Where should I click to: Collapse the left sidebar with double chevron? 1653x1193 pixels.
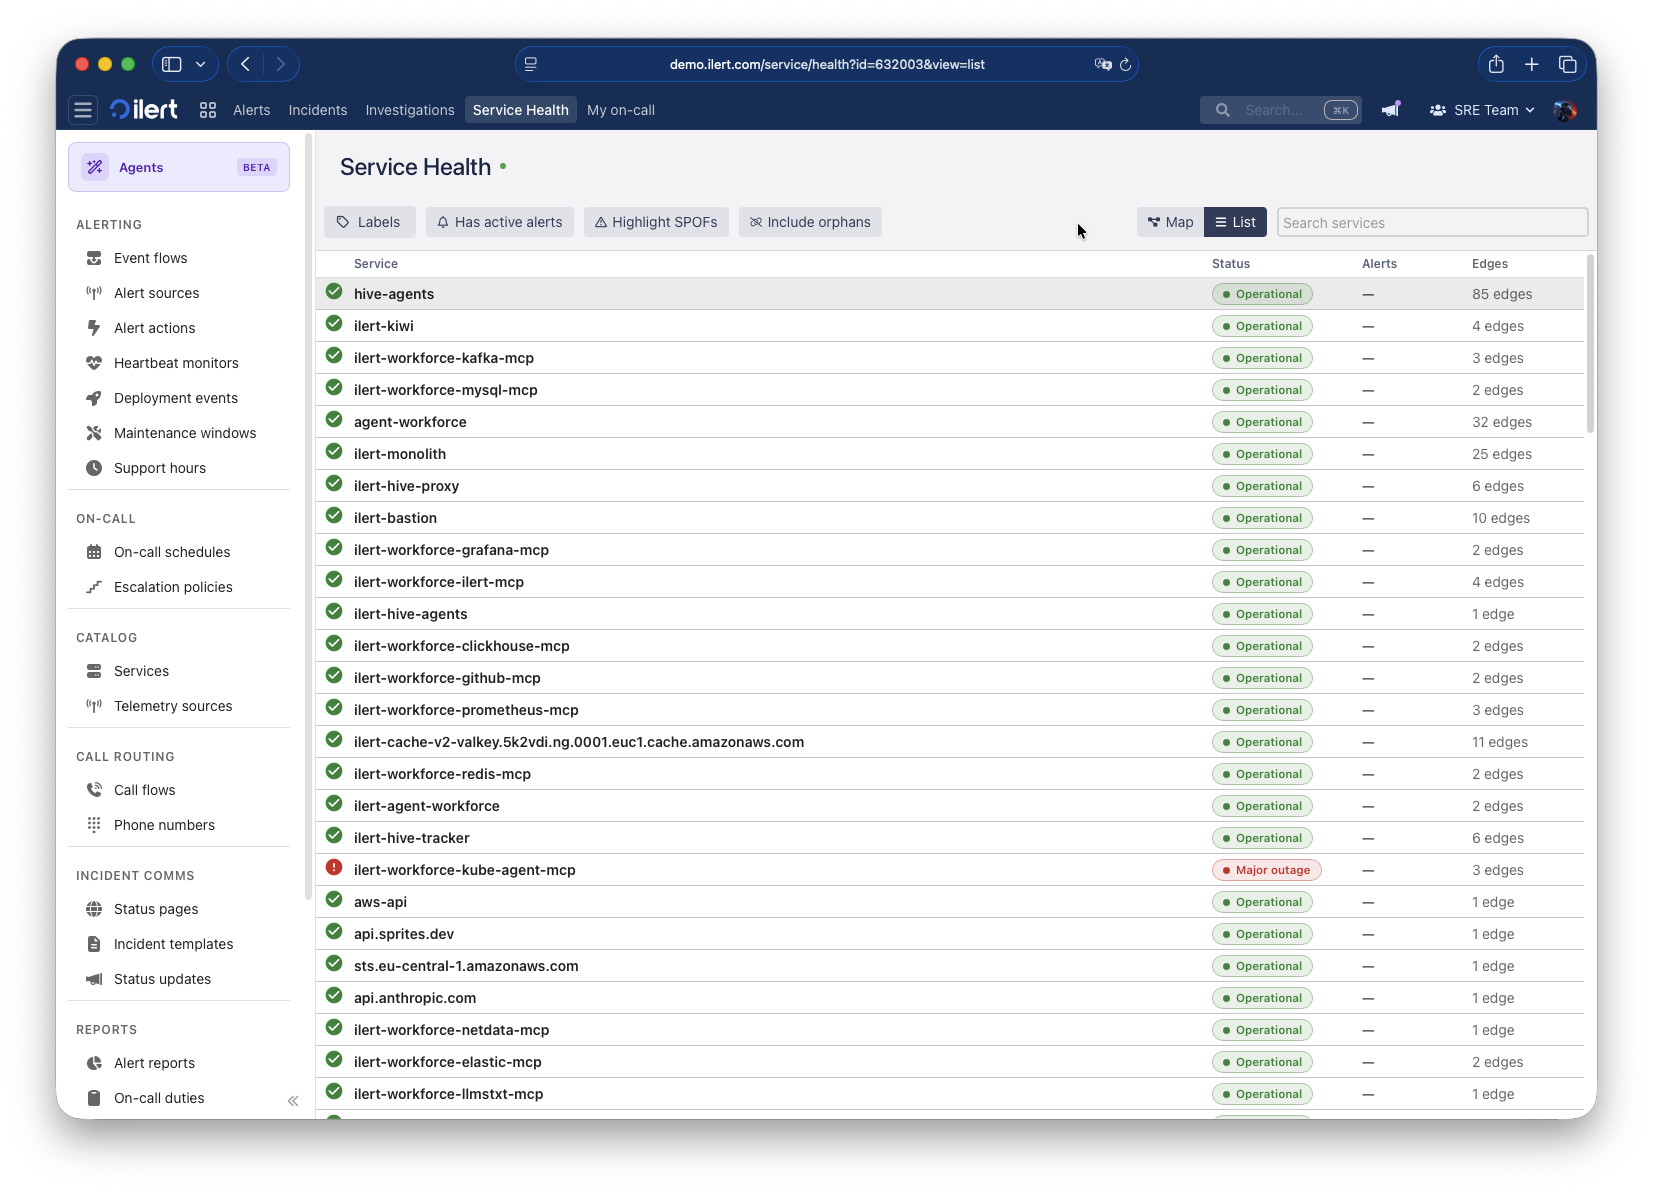(x=293, y=1101)
